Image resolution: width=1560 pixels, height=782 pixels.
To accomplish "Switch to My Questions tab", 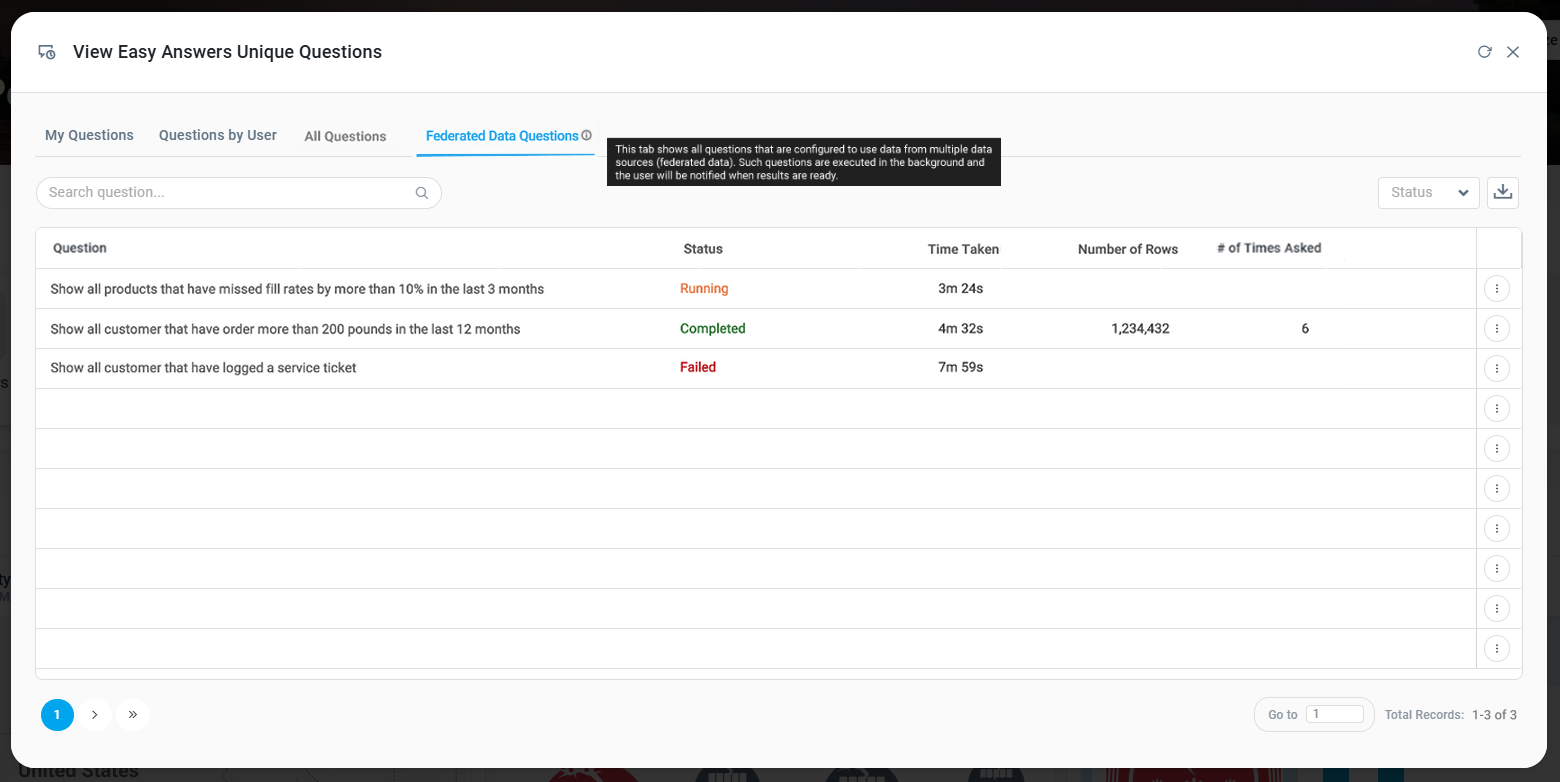I will pyautogui.click(x=89, y=135).
